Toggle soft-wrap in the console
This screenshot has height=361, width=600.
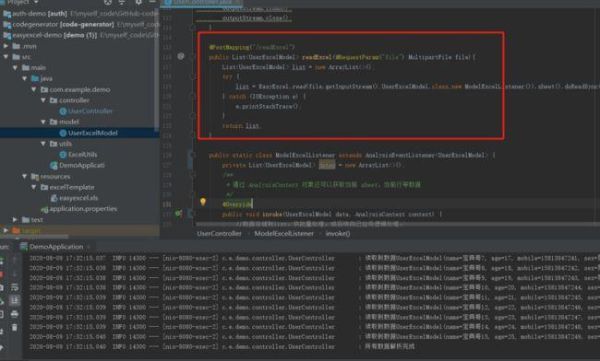tap(15, 287)
